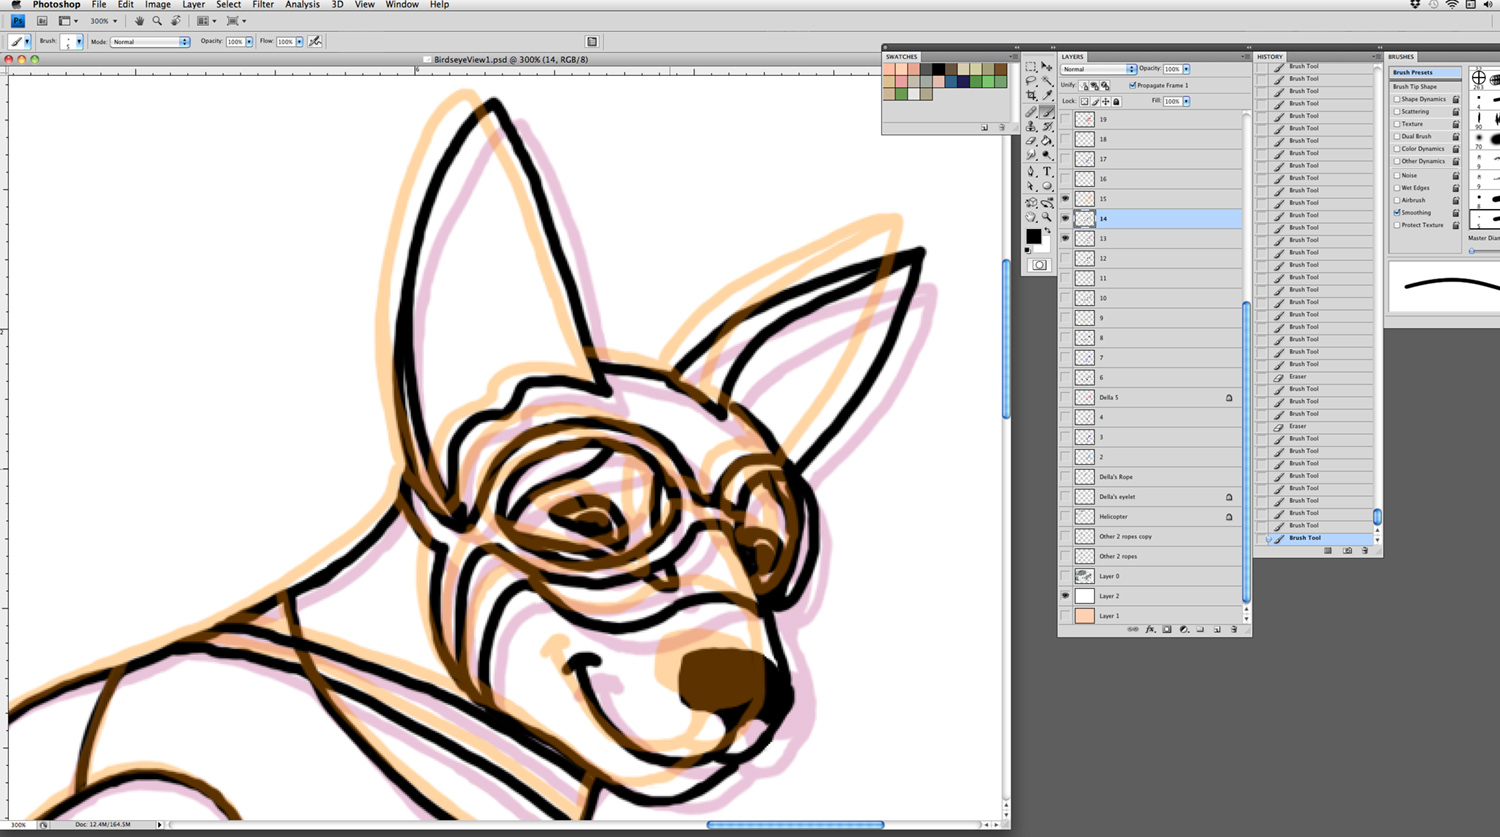The image size is (1500, 837).
Task: Click the Lock all icon in Layers
Action: (x=1116, y=101)
